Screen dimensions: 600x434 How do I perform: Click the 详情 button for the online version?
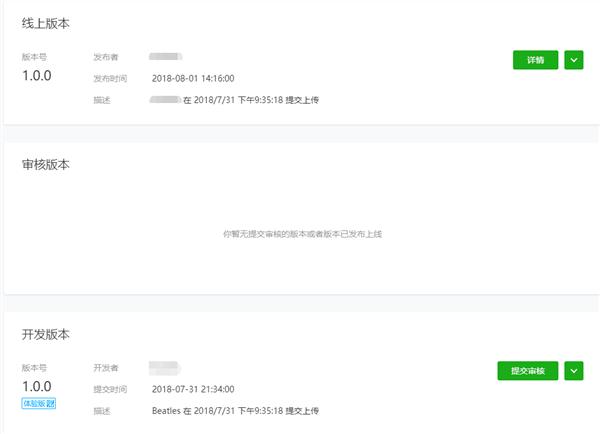pos(535,60)
